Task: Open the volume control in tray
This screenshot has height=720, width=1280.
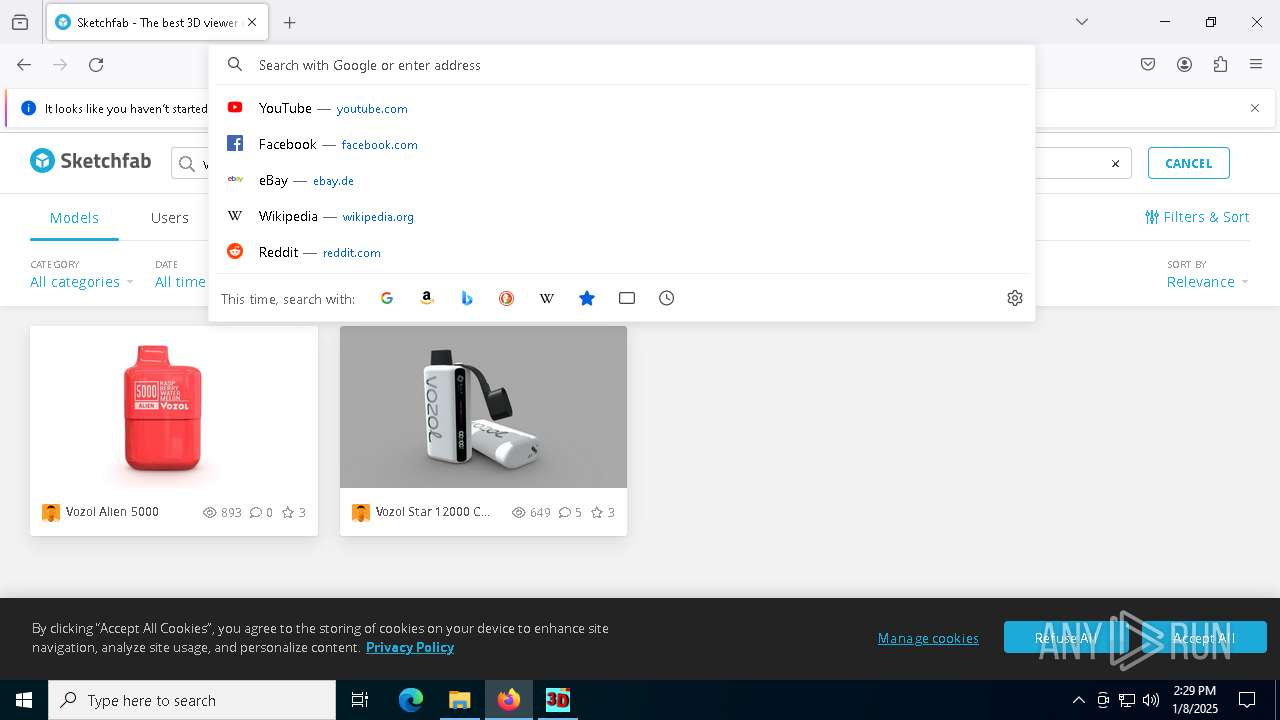Action: pos(1151,700)
